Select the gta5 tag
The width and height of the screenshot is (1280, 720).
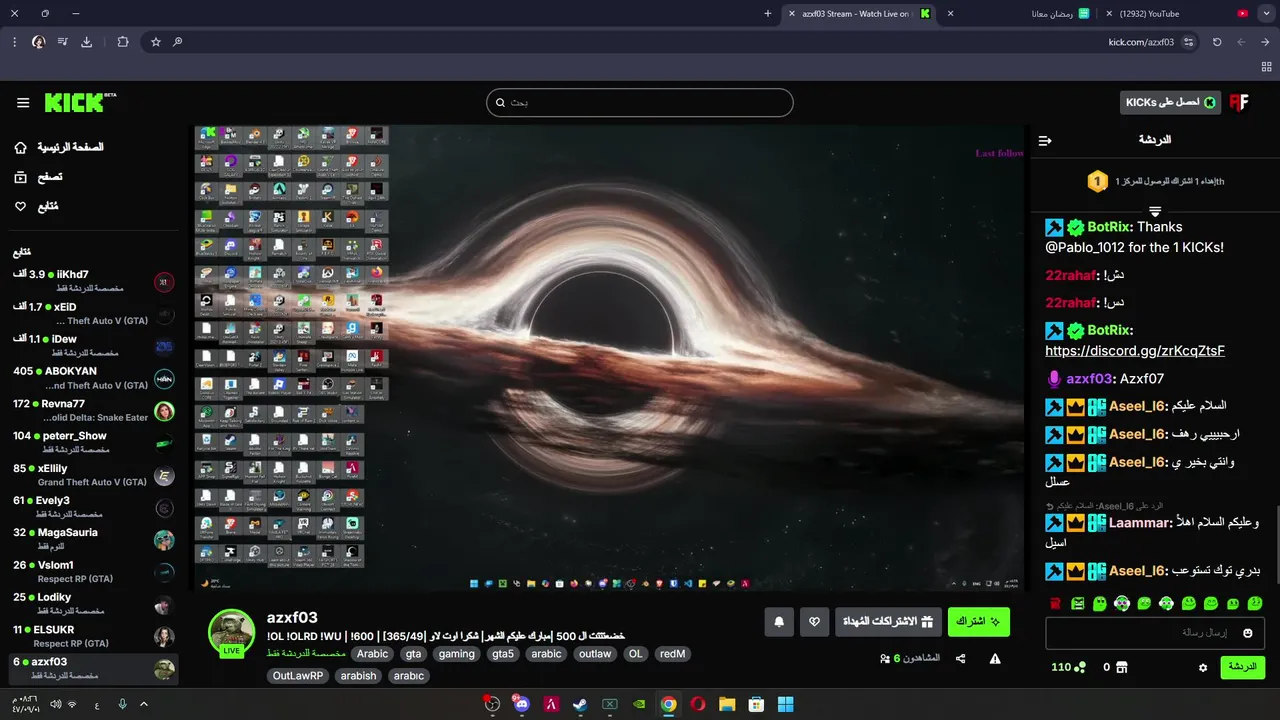point(503,654)
